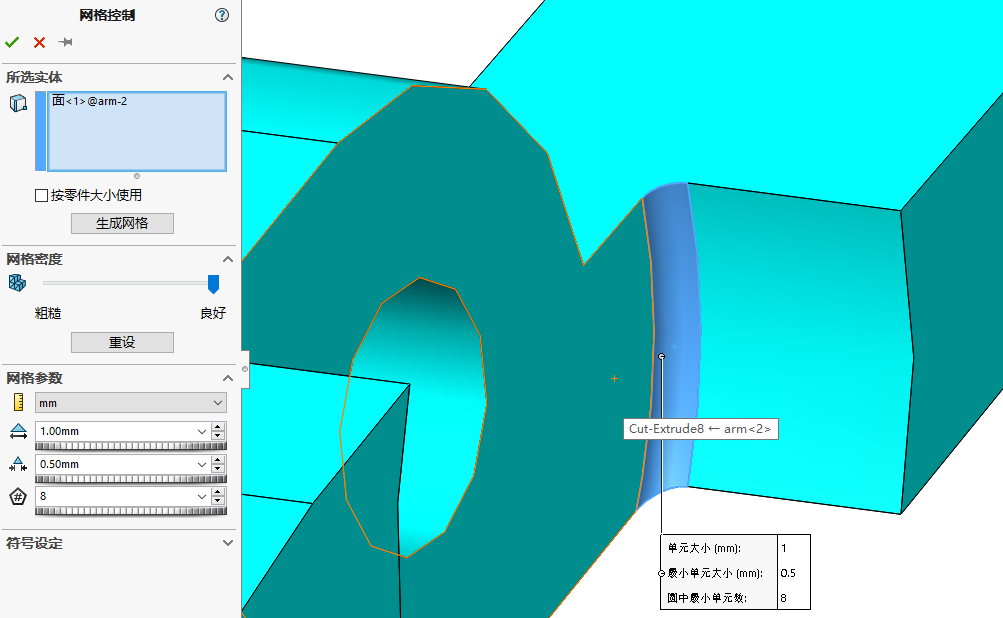Click the ruler units icon
Image resolution: width=1003 pixels, height=618 pixels.
tap(17, 402)
